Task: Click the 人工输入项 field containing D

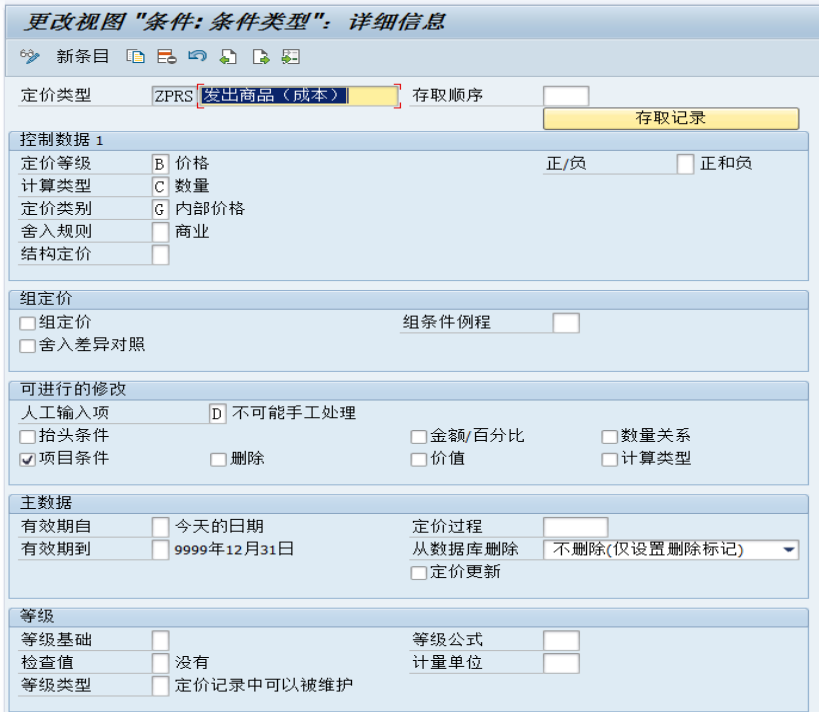Action: 217,414
